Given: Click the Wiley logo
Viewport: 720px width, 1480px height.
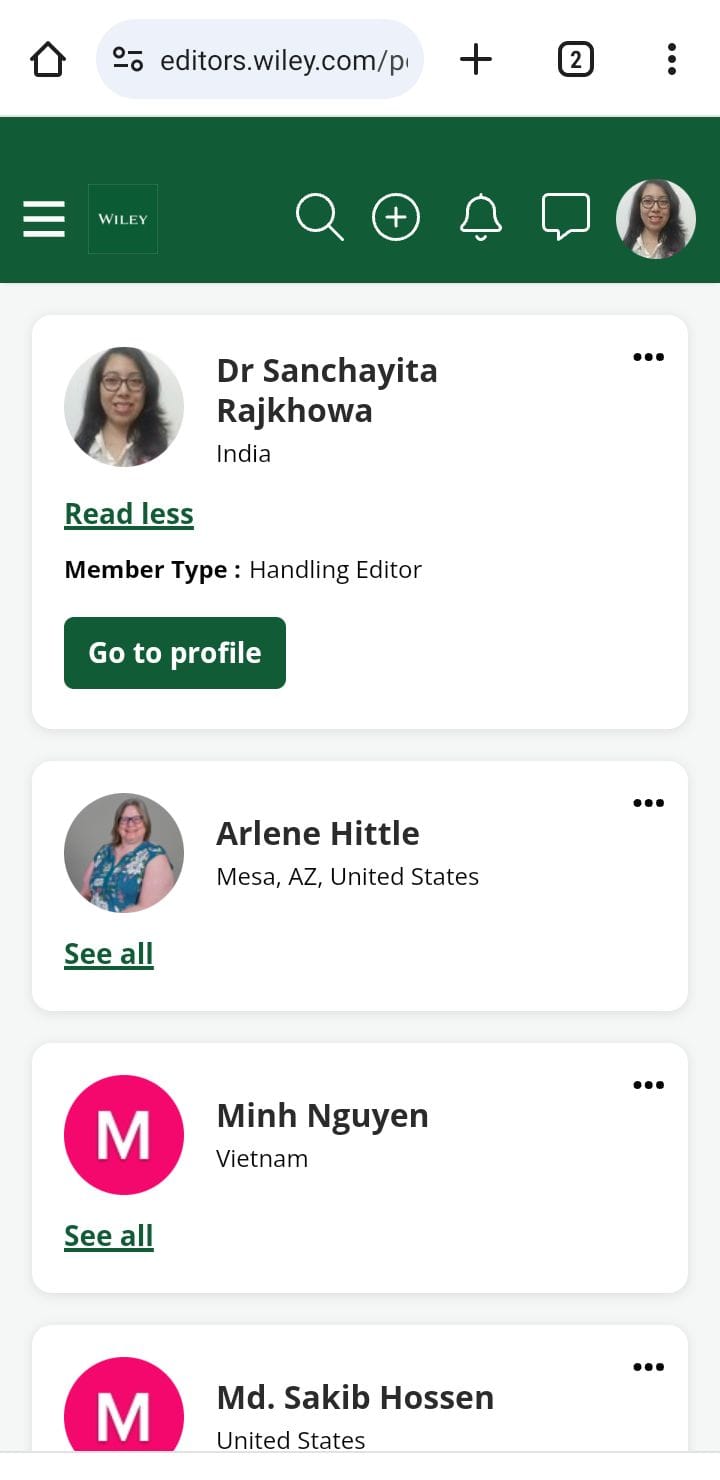Looking at the screenshot, I should tap(123, 219).
